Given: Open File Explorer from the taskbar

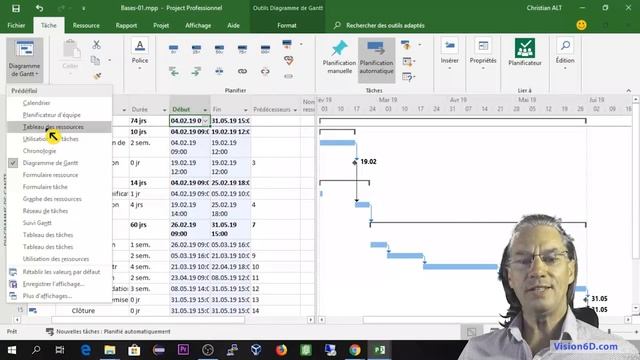Looking at the screenshot, I should [110, 350].
